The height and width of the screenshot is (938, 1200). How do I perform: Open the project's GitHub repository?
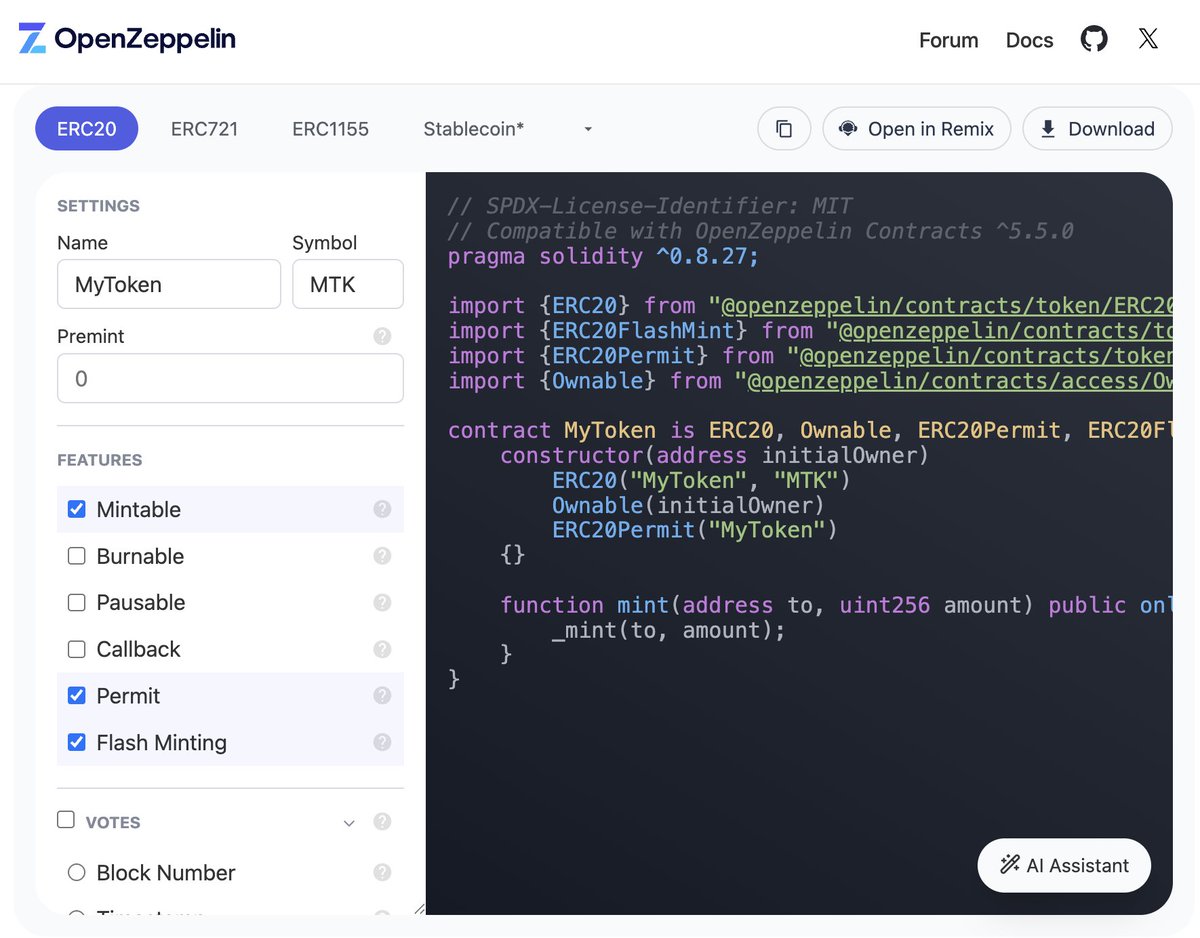(x=1094, y=39)
